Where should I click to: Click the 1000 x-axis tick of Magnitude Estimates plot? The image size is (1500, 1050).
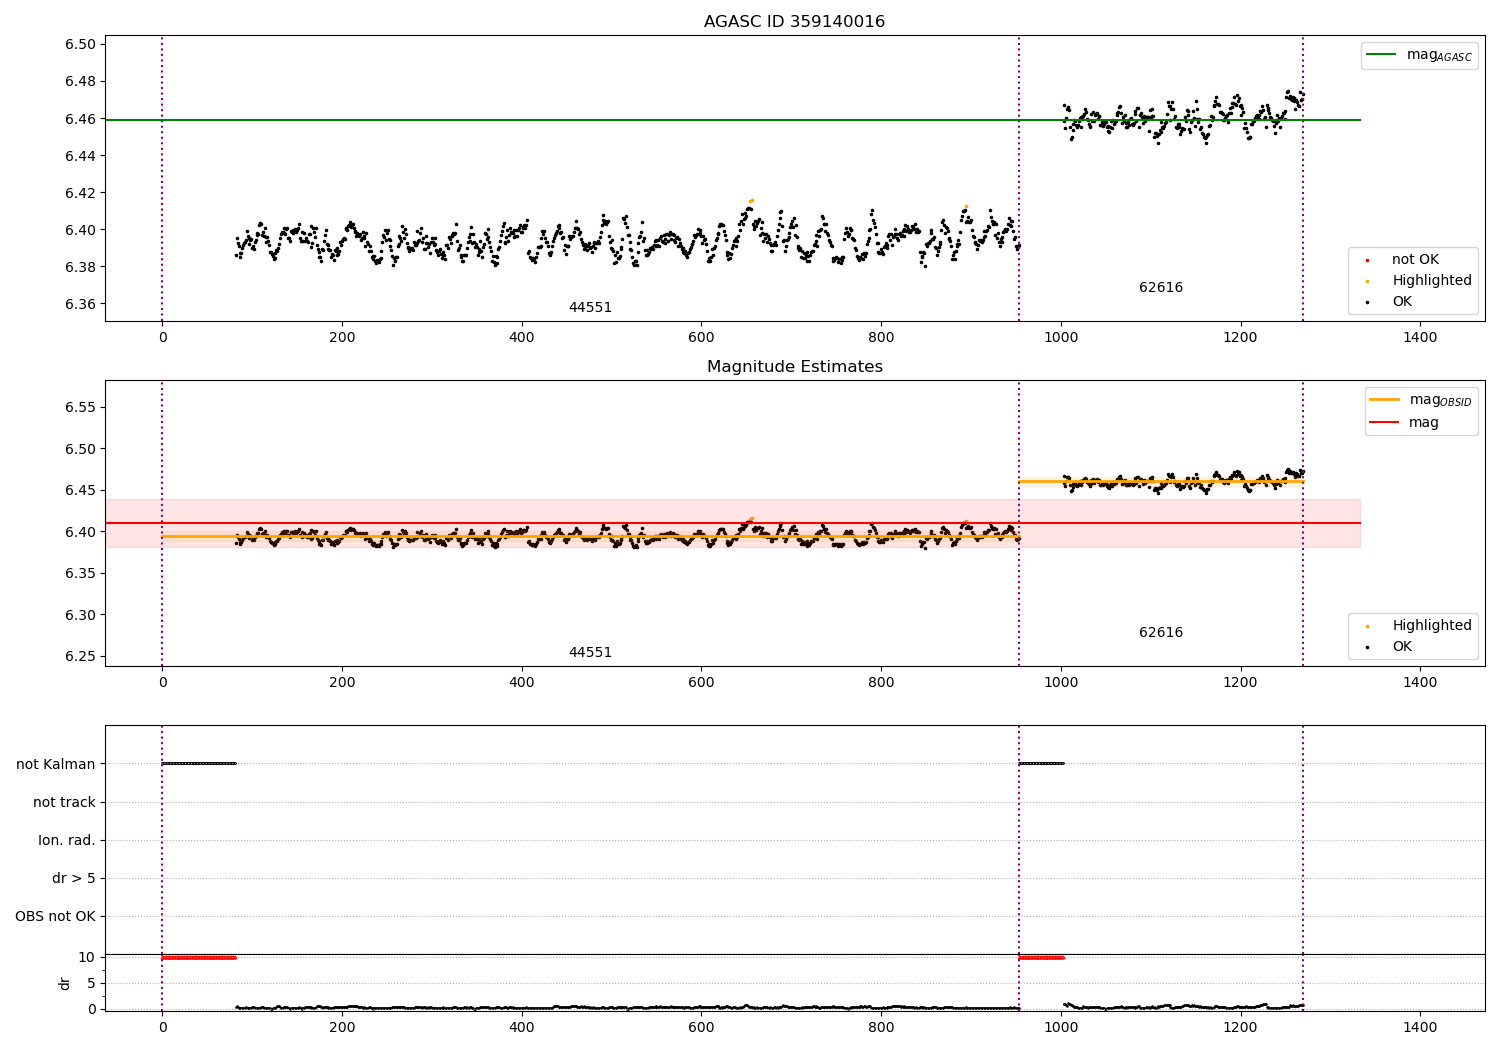coord(1061,683)
